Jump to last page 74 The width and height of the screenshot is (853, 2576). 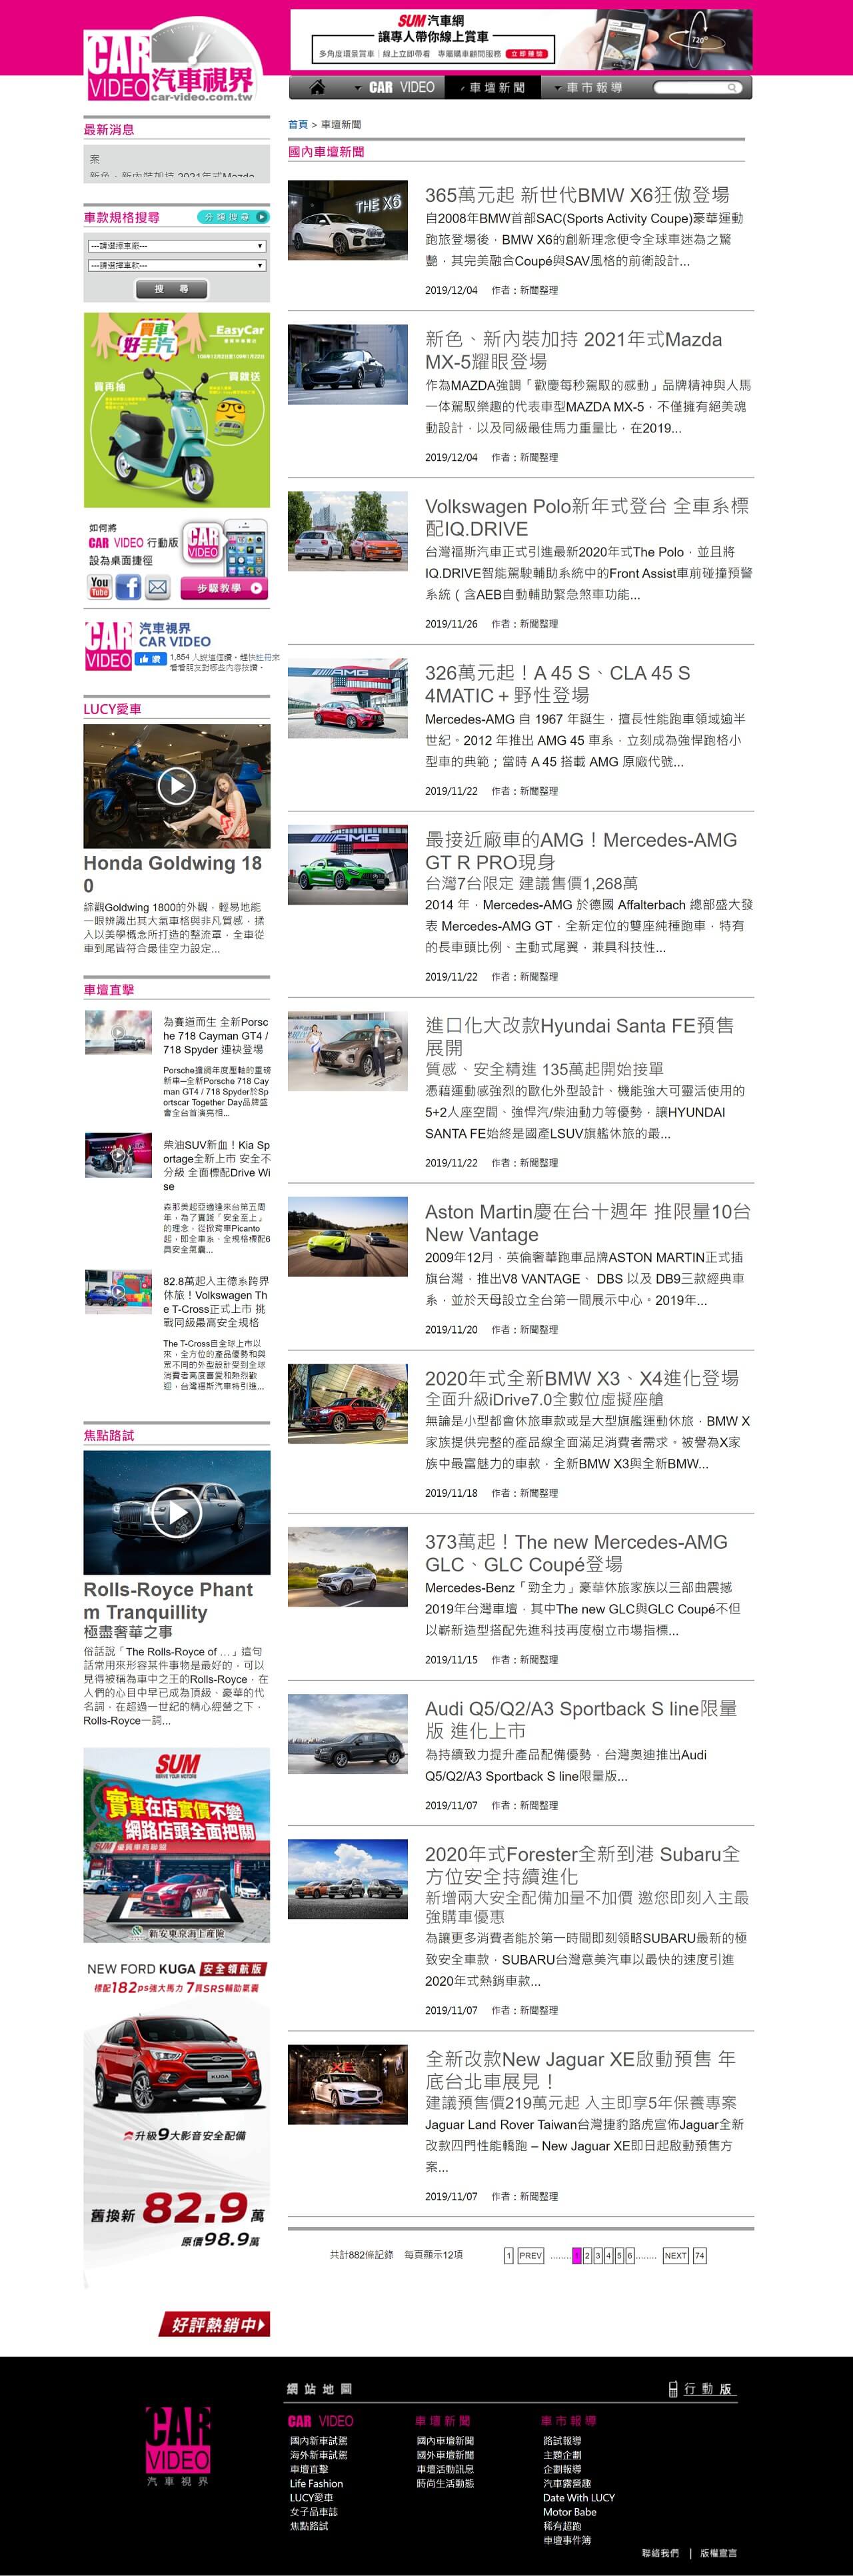pos(700,2255)
